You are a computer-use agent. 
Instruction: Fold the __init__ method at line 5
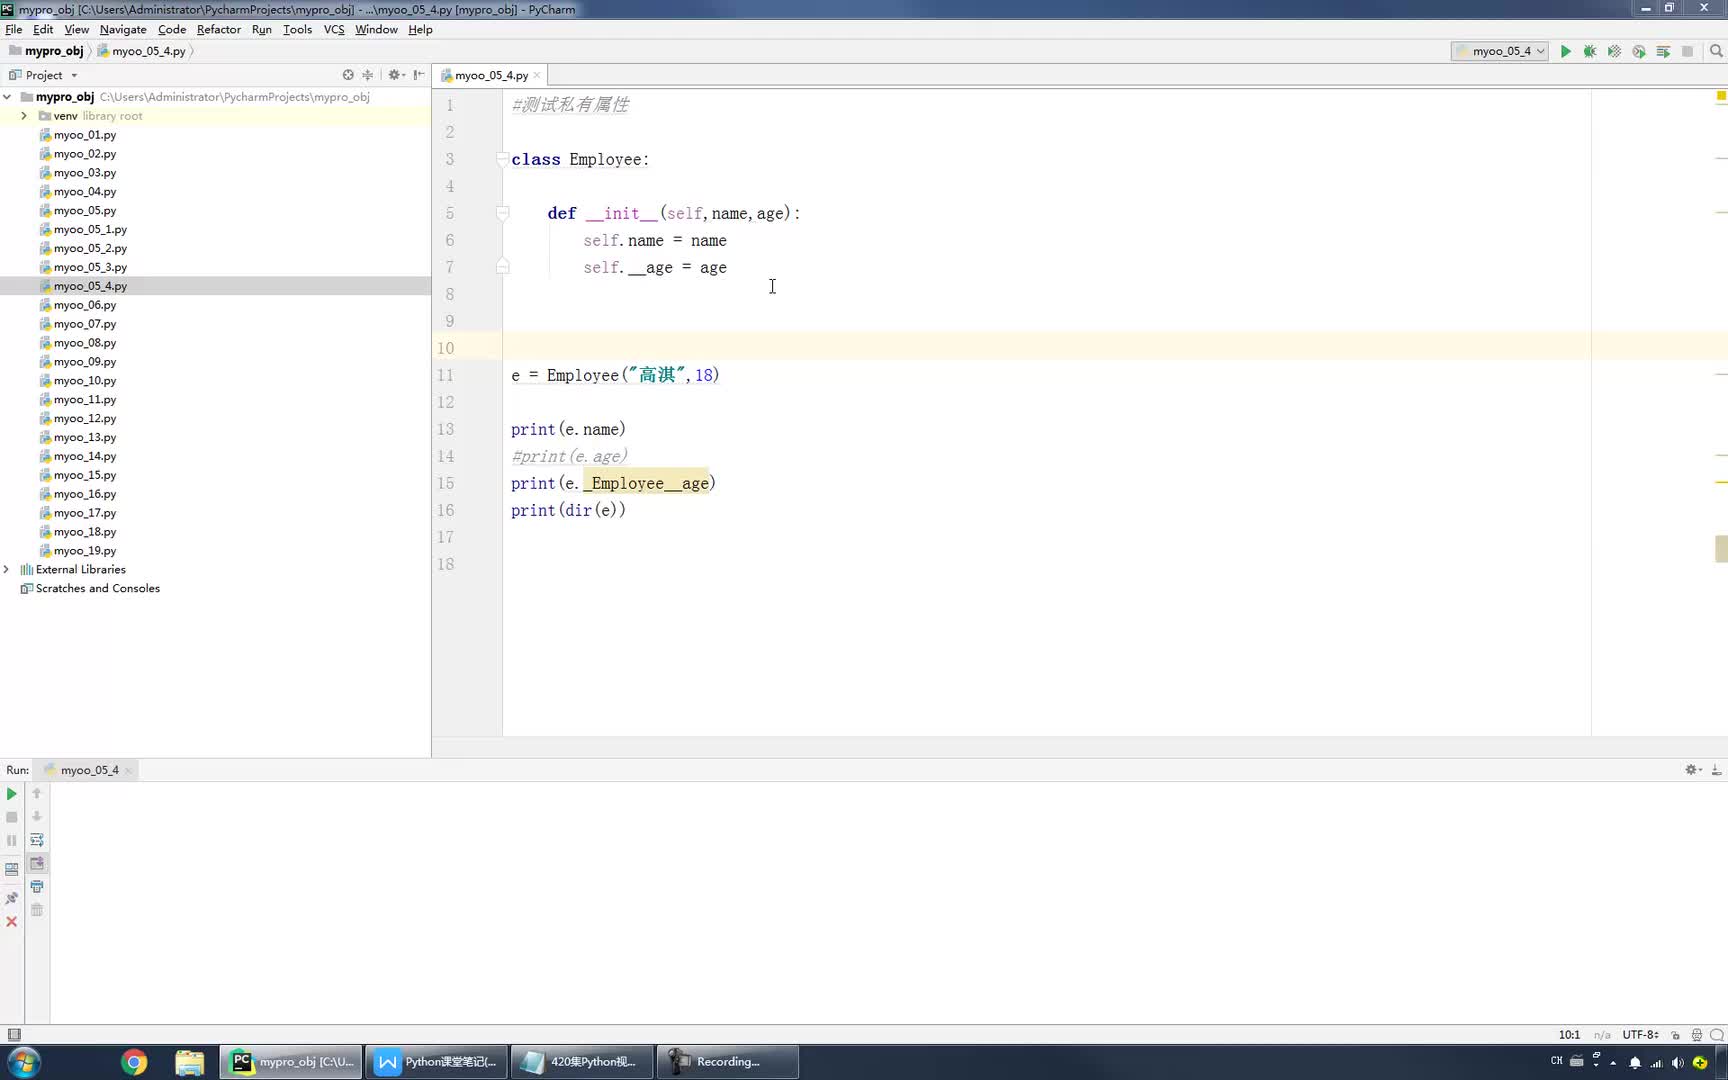coord(502,213)
